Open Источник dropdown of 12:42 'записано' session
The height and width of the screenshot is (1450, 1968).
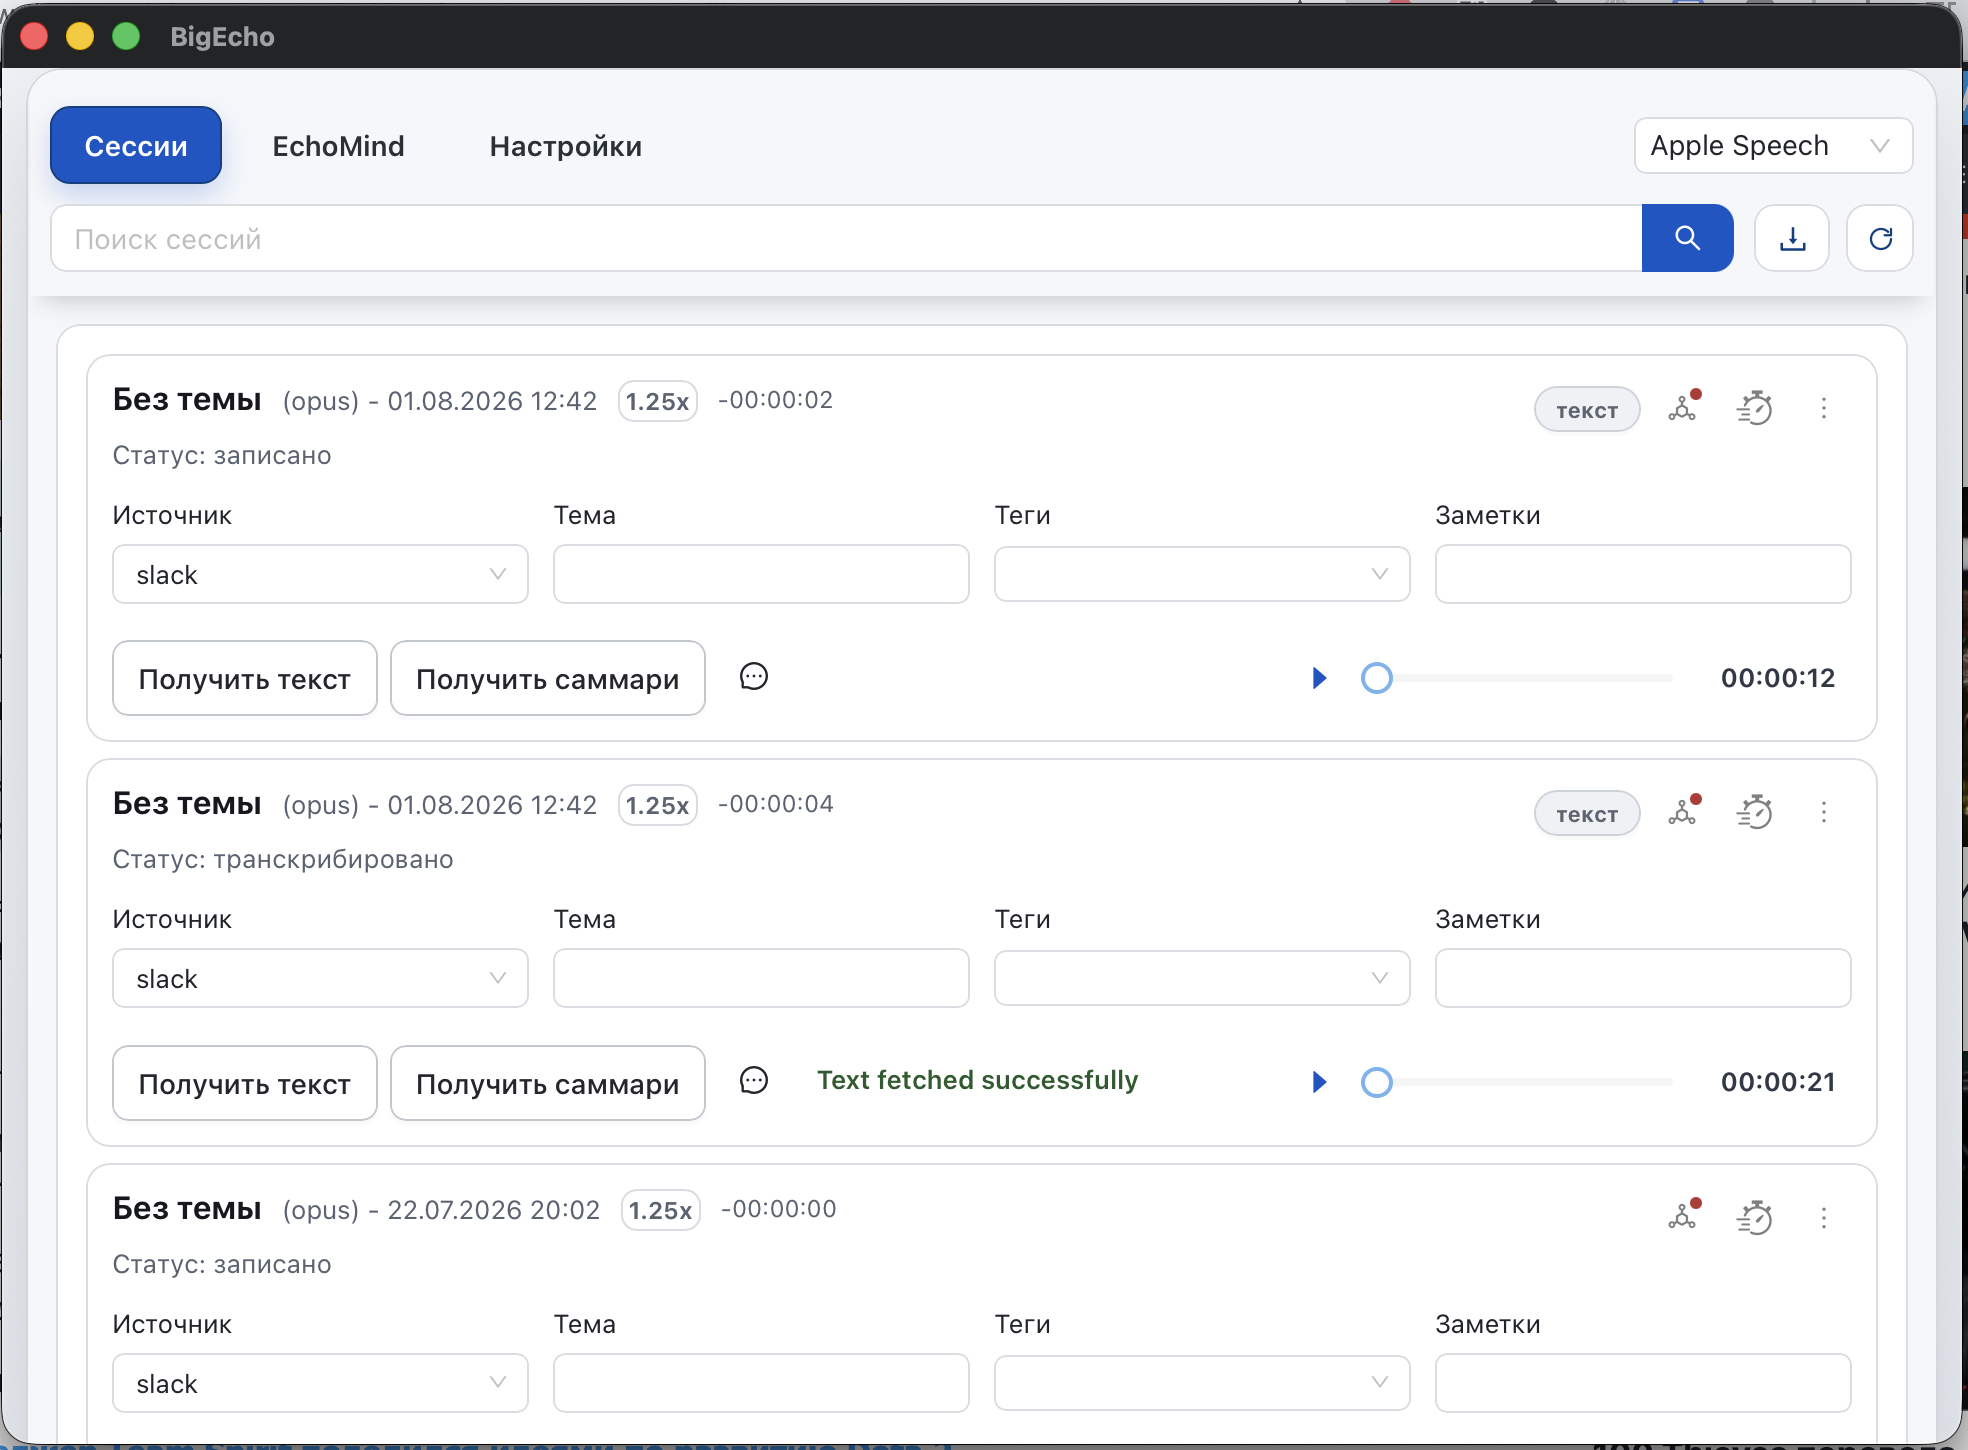pos(320,574)
